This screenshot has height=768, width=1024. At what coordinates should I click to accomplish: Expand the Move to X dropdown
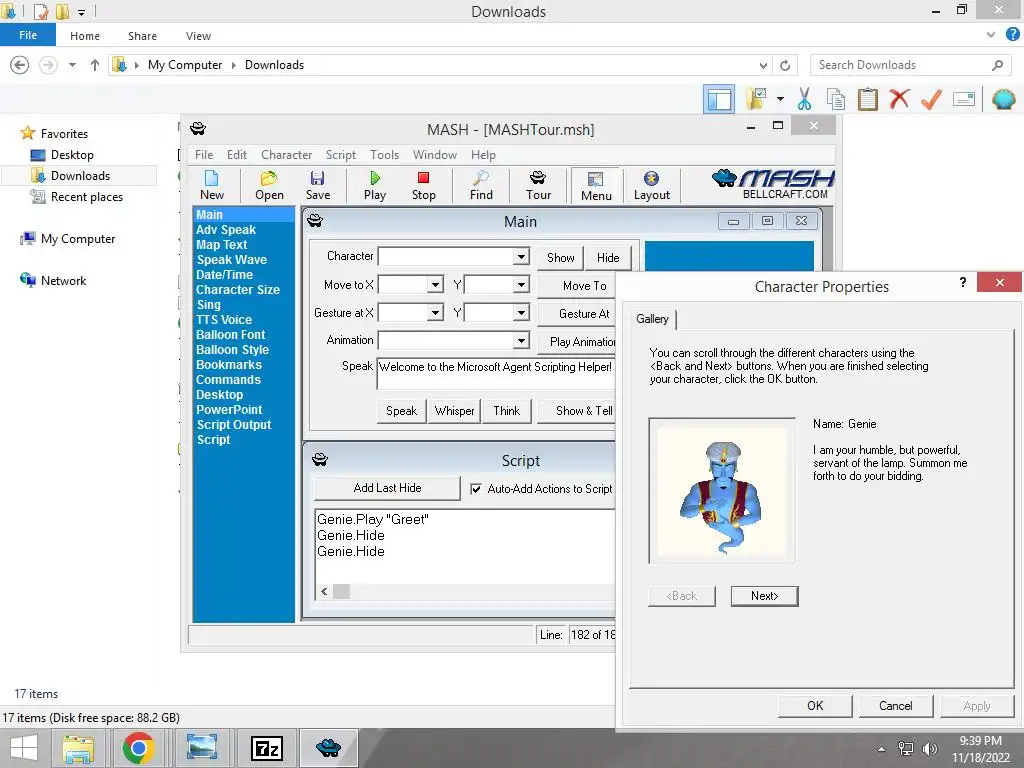436,284
